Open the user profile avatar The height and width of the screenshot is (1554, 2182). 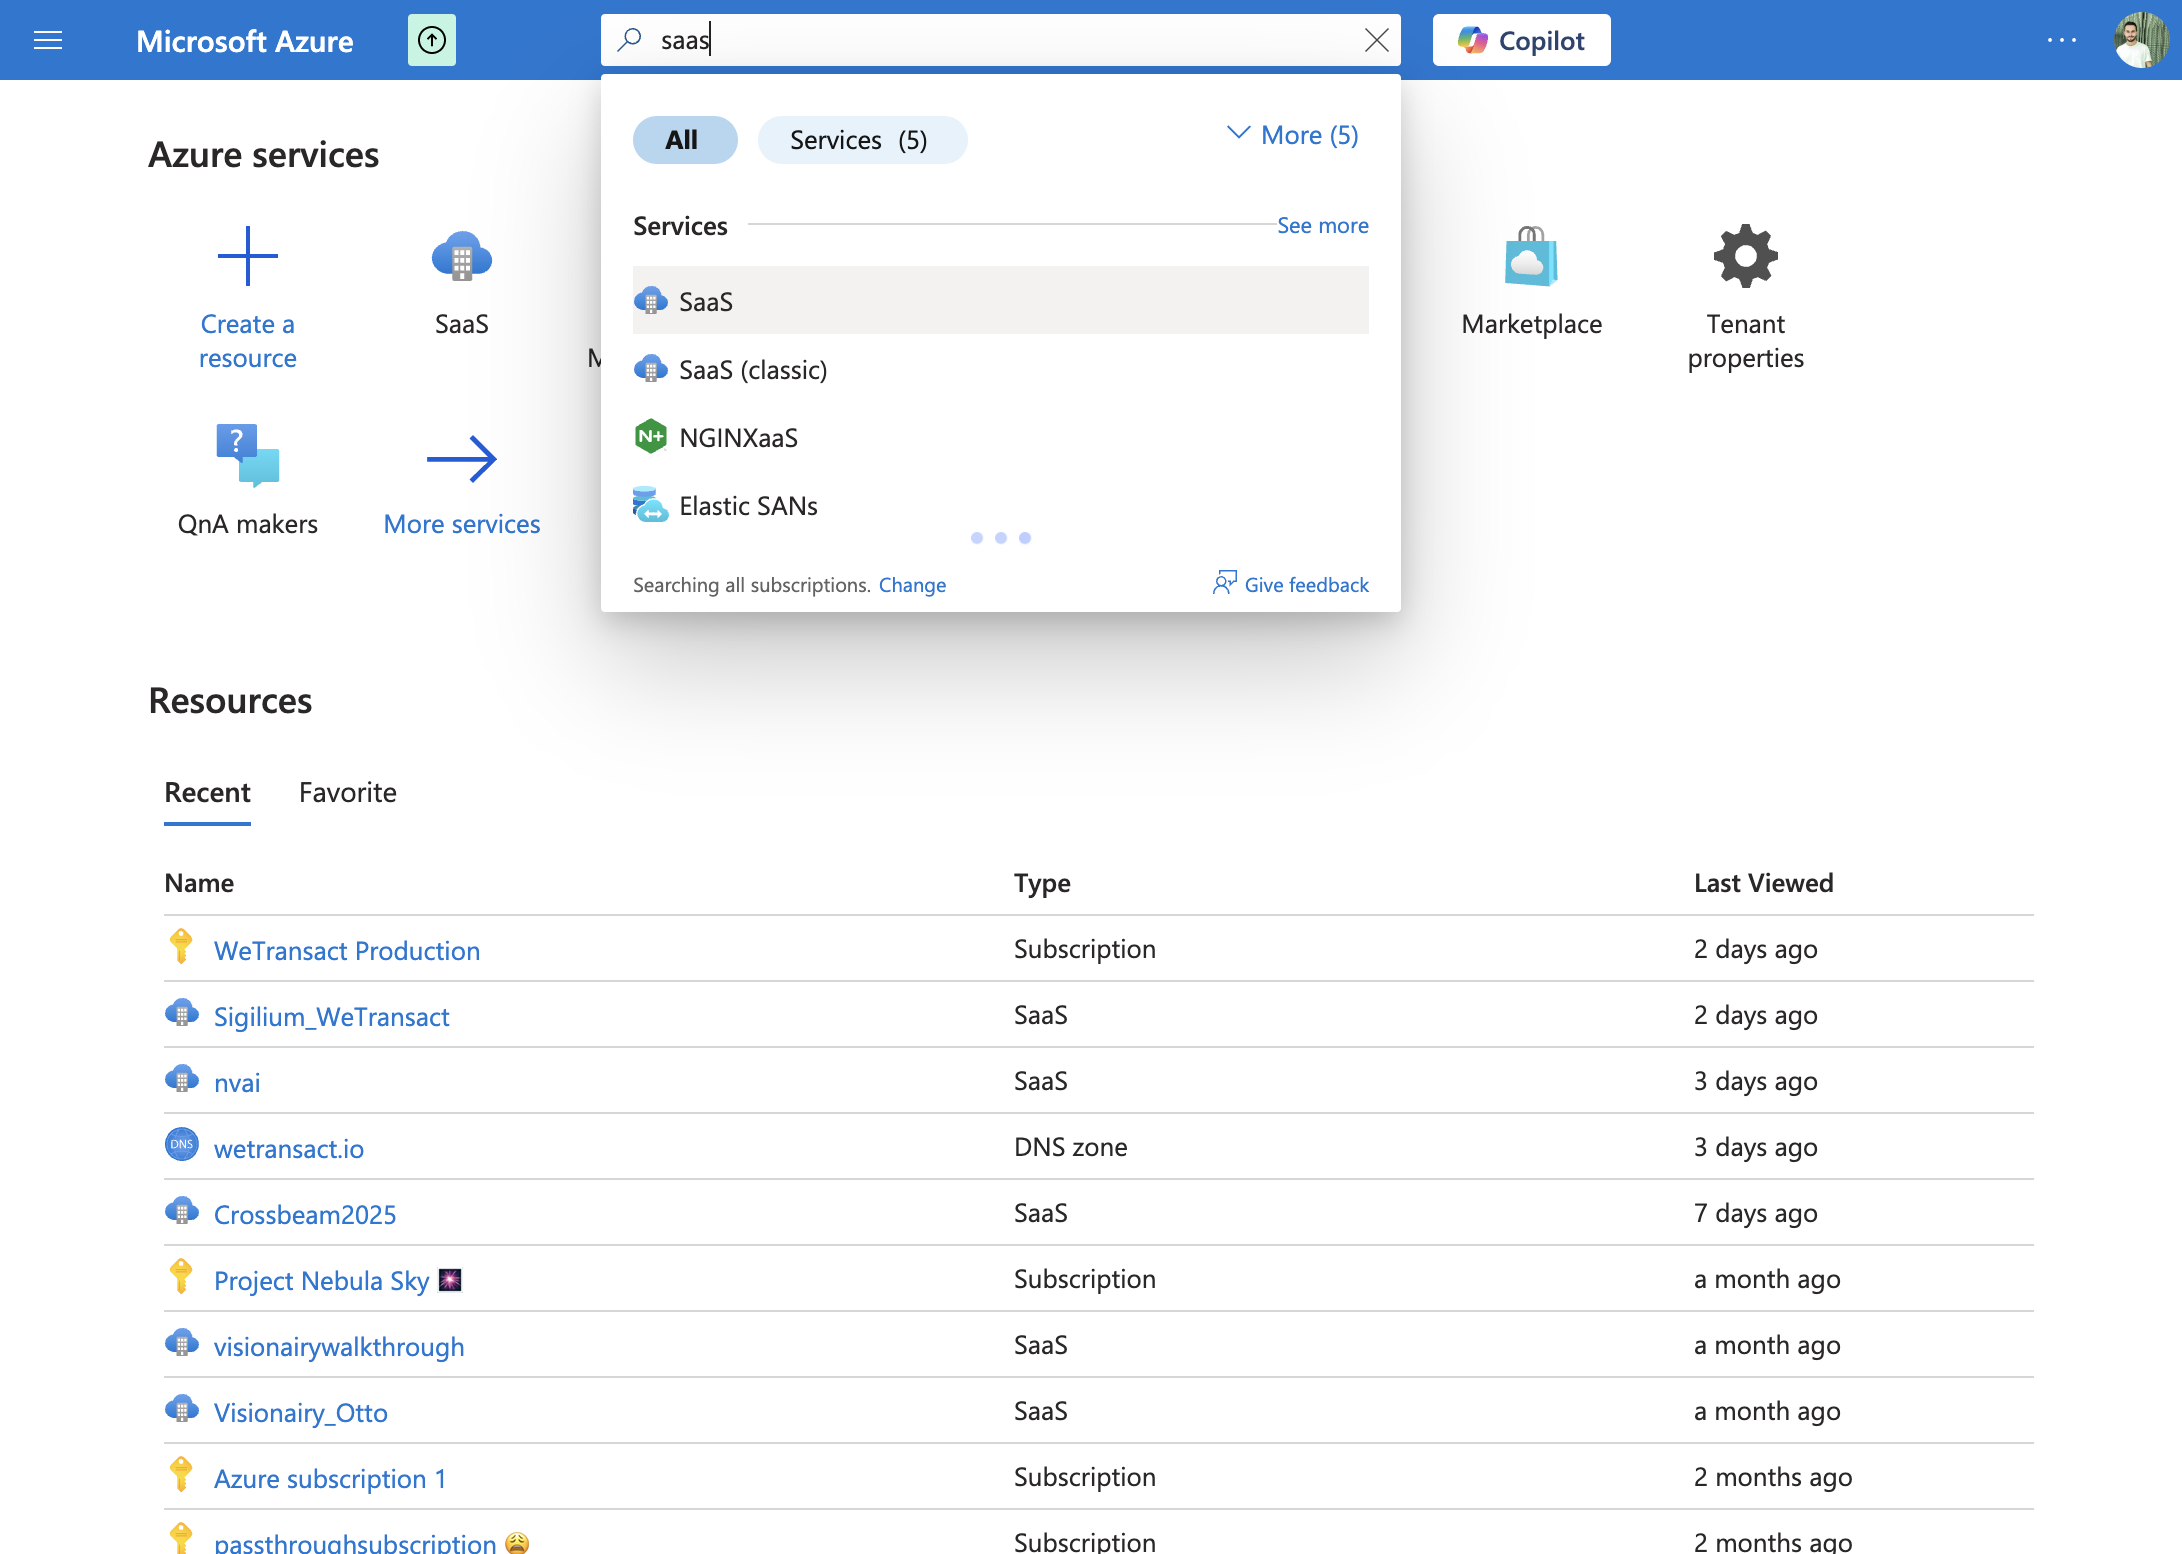2142,40
